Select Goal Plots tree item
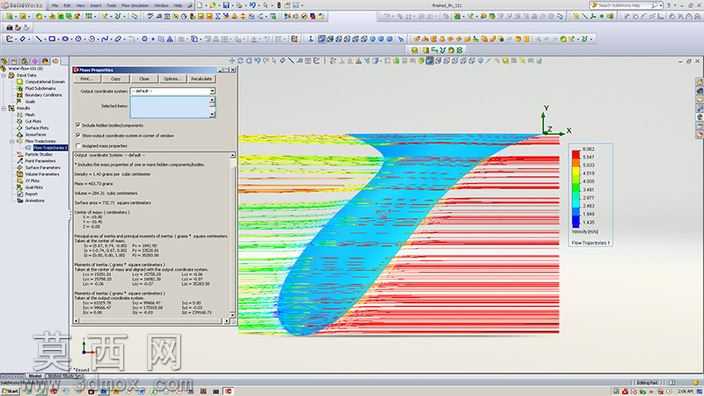The width and height of the screenshot is (704, 396). coord(34,187)
